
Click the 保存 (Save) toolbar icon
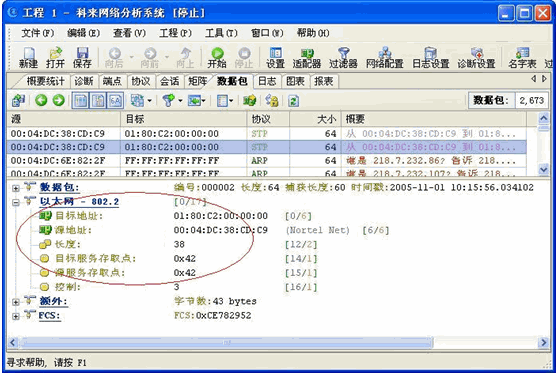click(x=82, y=57)
